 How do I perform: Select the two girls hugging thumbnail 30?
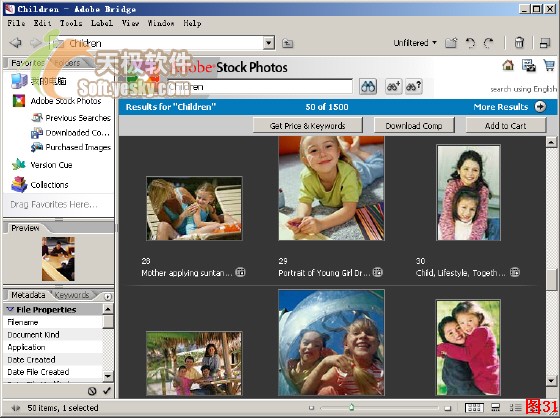(468, 193)
